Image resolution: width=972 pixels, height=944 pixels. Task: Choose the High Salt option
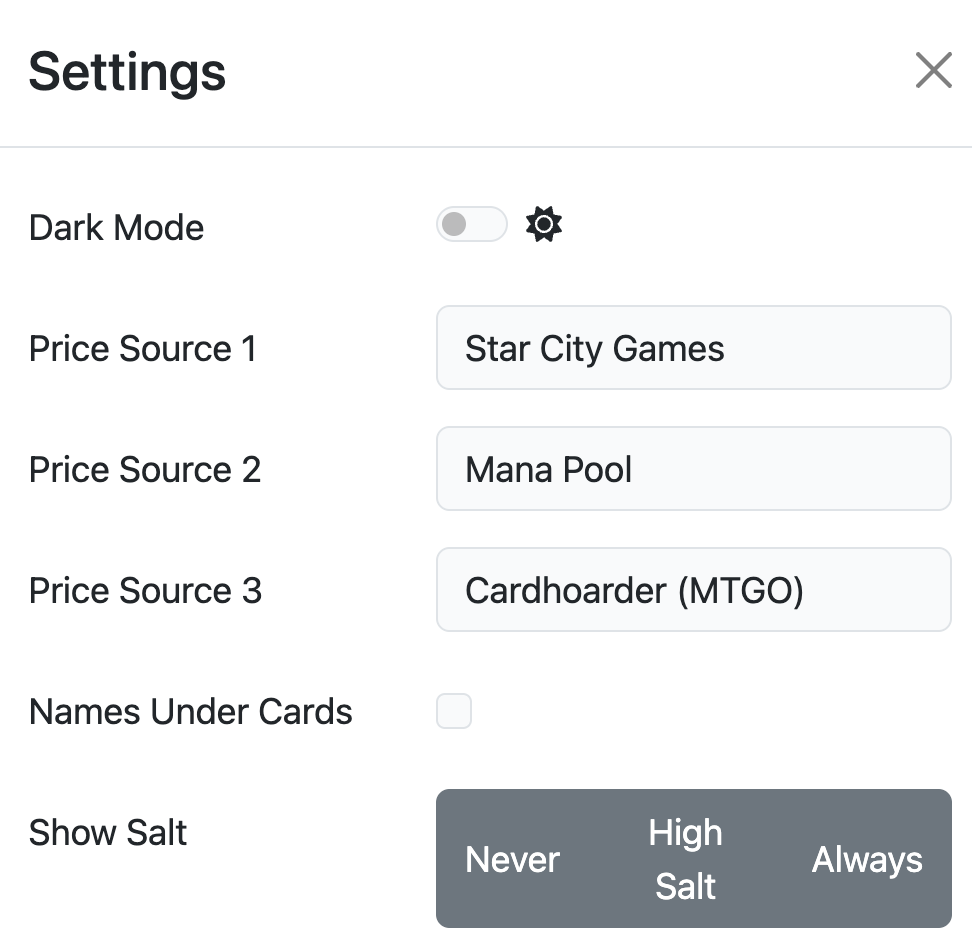point(685,859)
